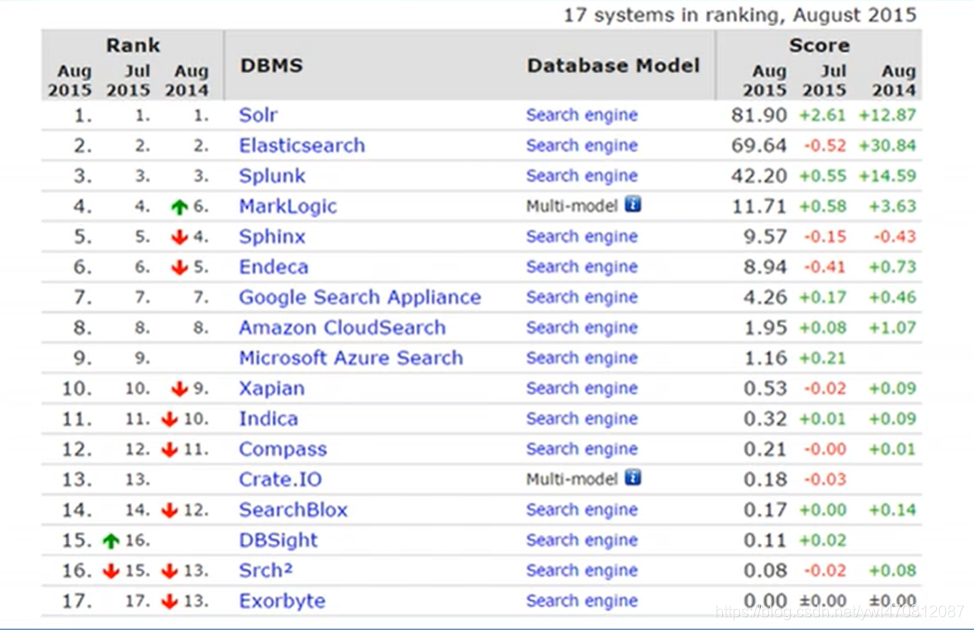Click the green up arrow in DBSight row
The width and height of the screenshot is (974, 630).
coord(111,541)
